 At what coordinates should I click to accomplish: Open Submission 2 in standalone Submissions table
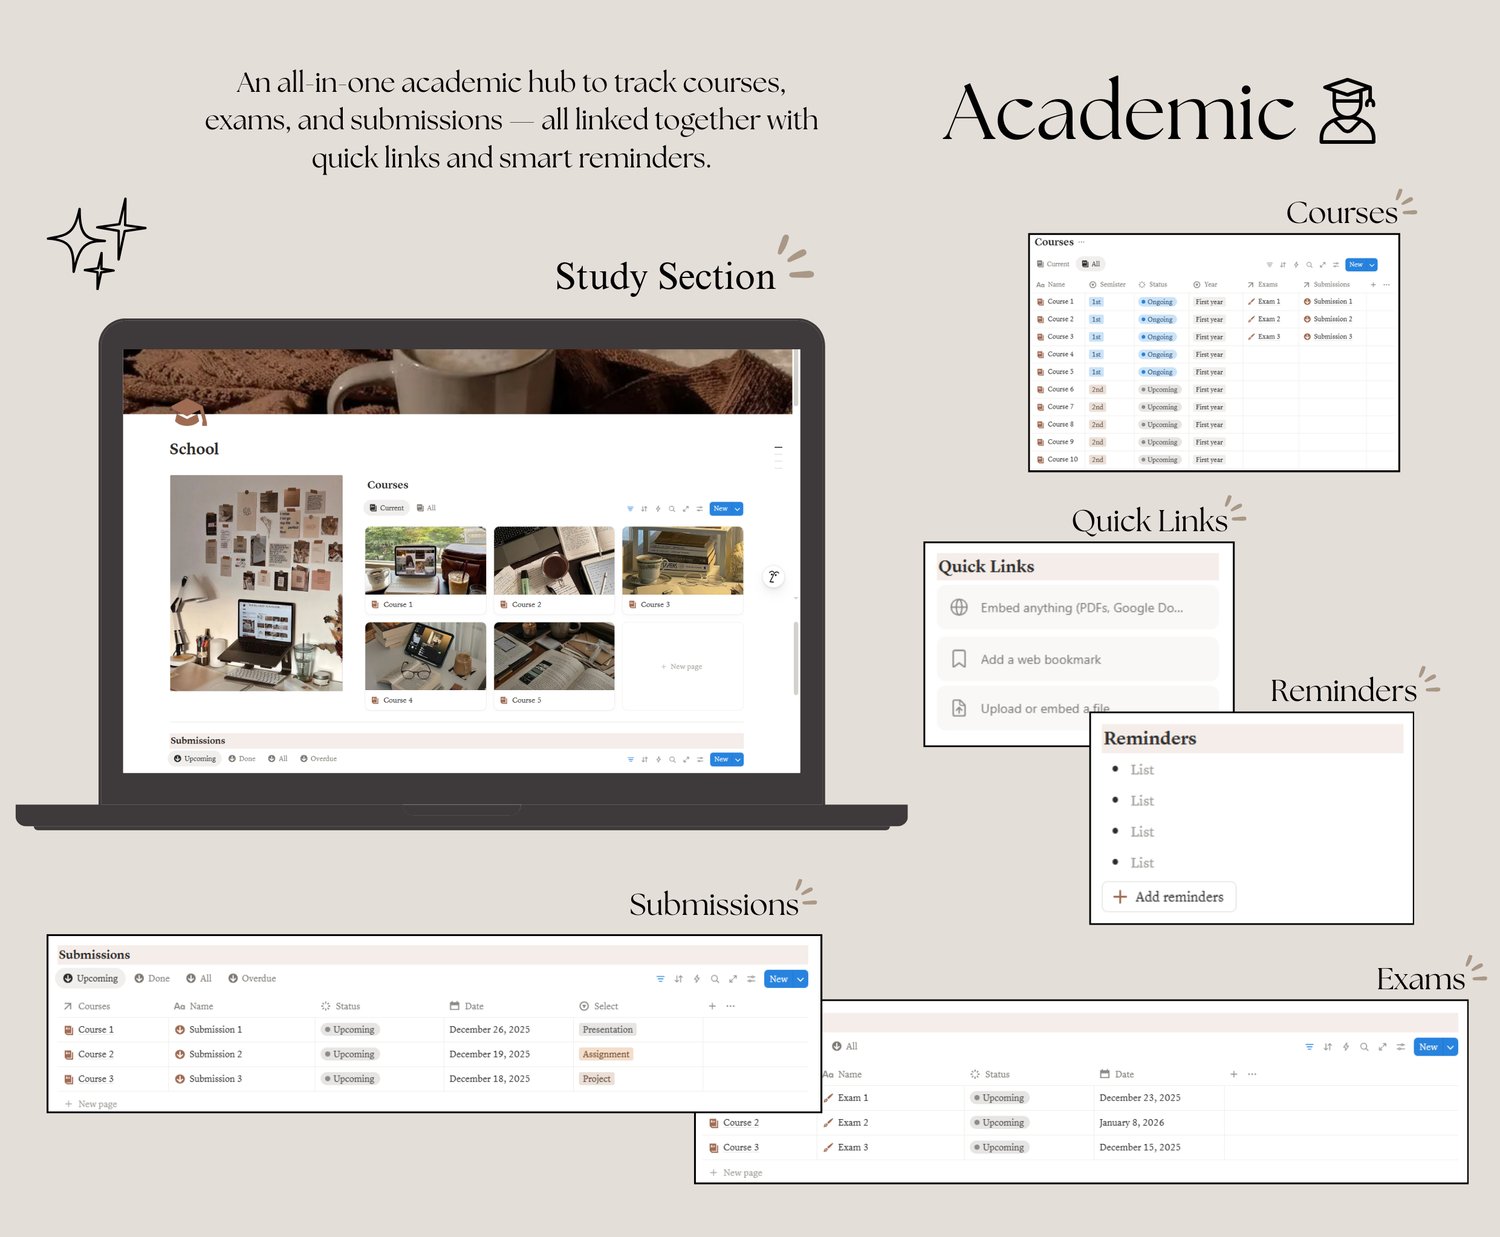[x=215, y=1054]
